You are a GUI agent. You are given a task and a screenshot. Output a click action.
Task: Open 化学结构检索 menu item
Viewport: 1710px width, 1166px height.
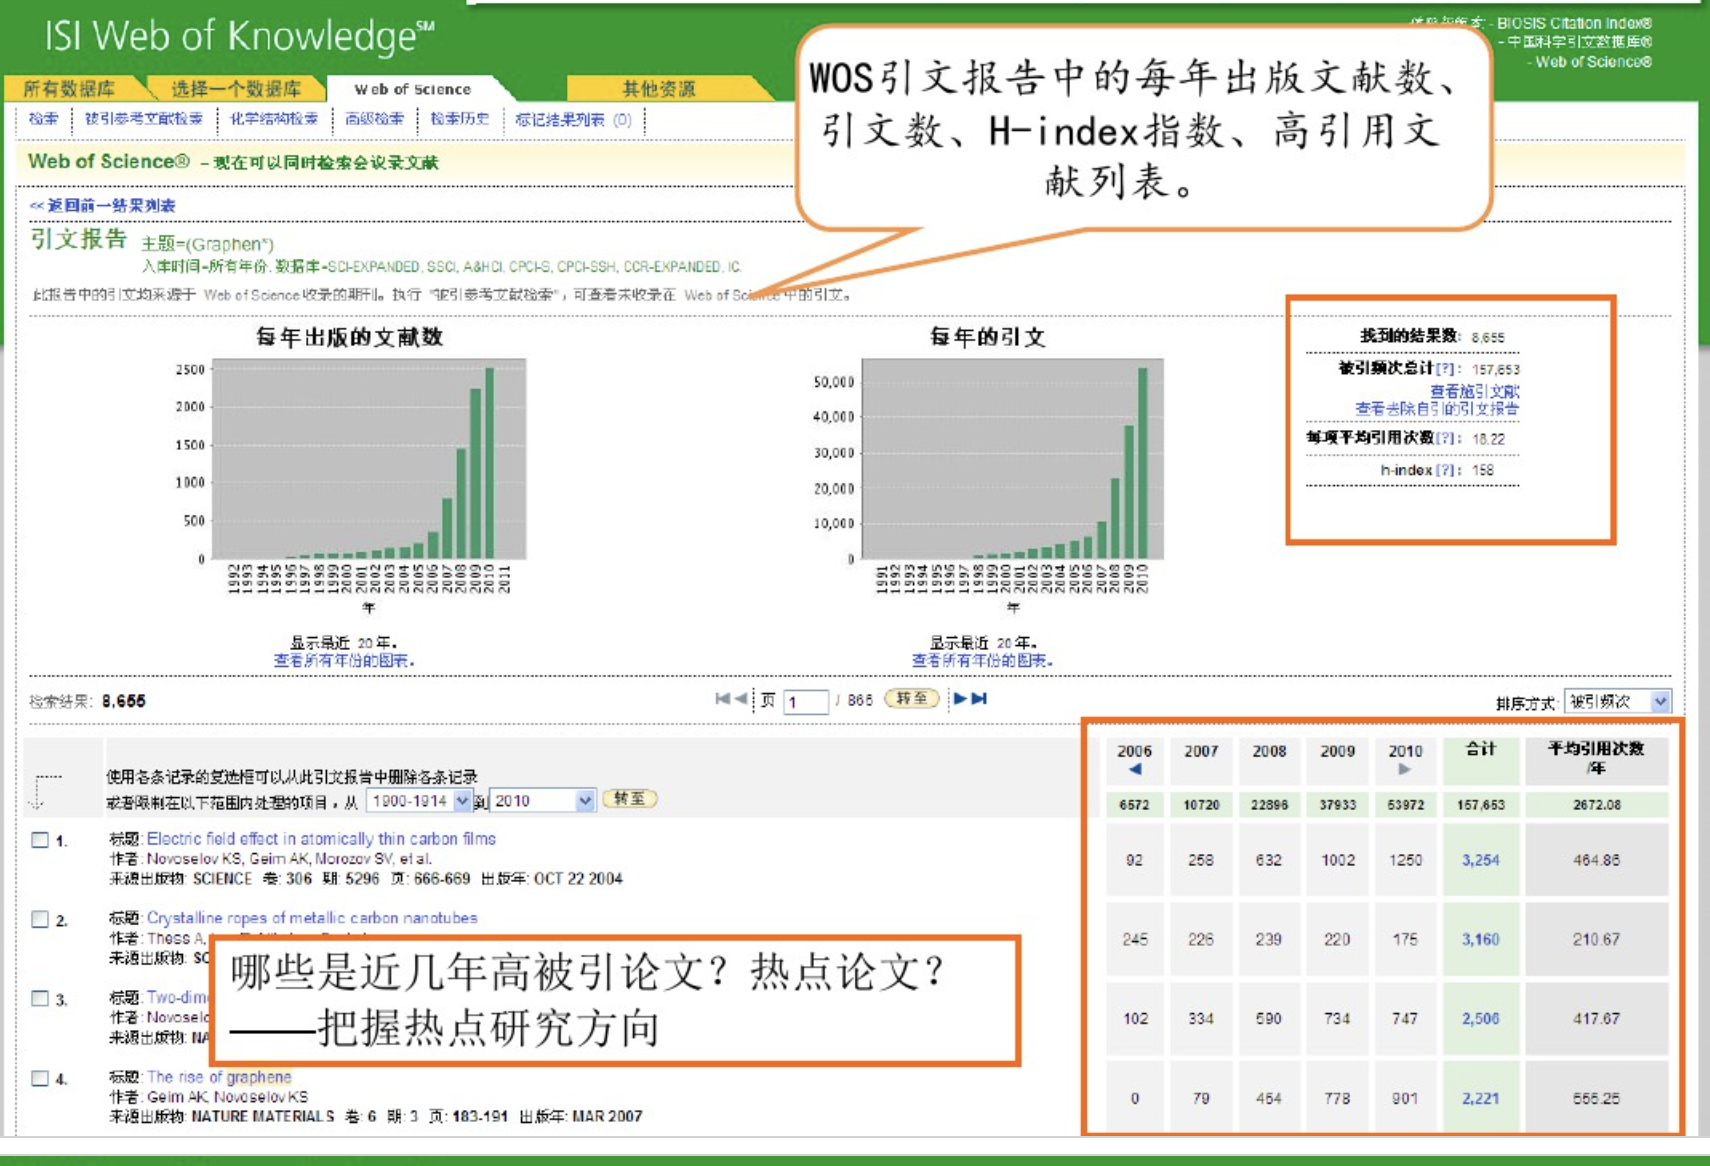[274, 119]
